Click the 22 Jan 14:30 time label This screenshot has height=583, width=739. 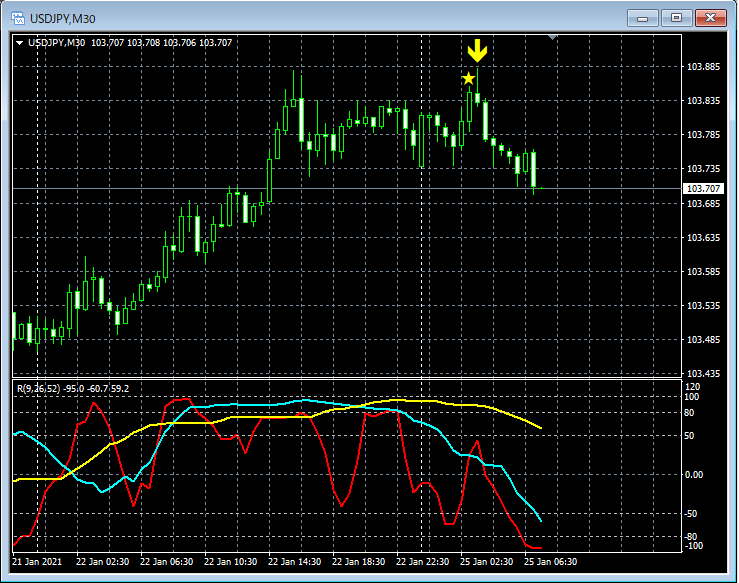coord(295,562)
